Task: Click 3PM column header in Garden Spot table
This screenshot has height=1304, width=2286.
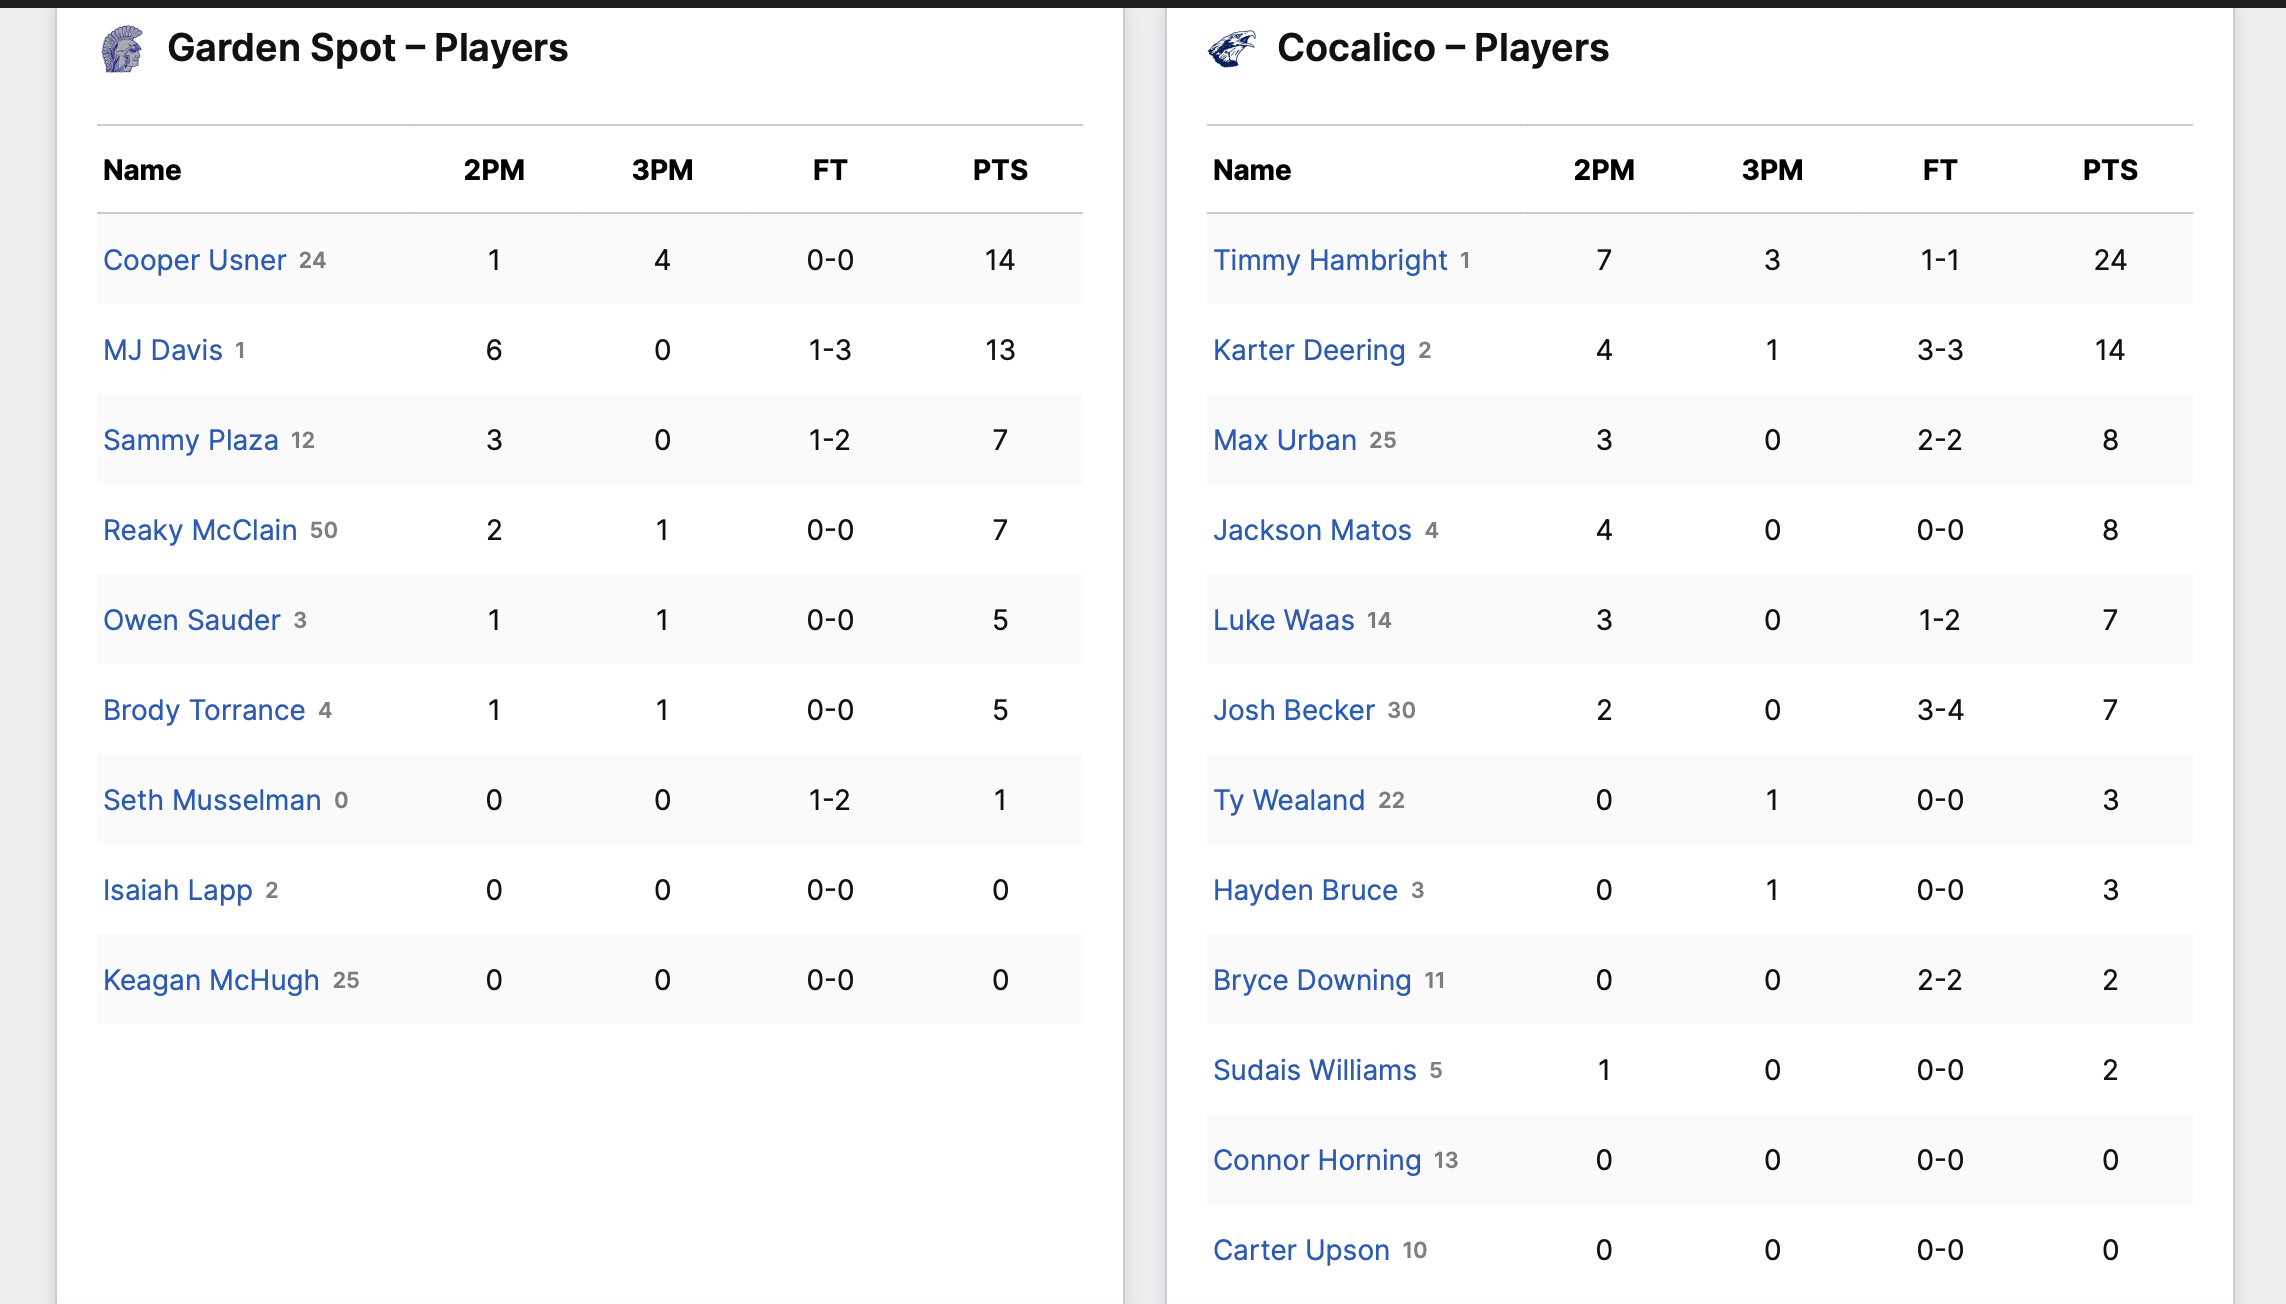Action: (x=662, y=170)
